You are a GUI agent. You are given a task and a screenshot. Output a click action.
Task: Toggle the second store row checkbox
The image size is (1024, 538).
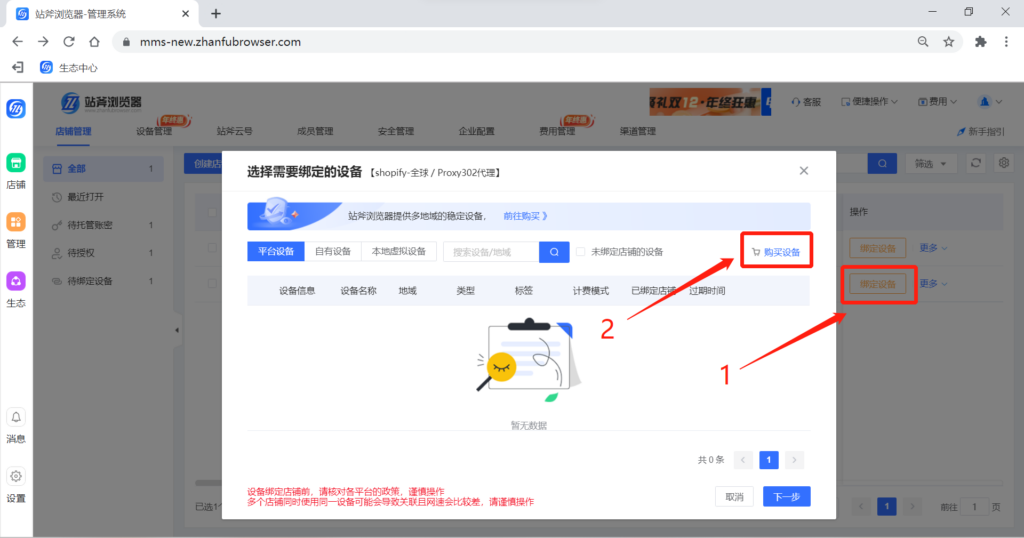[212, 283]
